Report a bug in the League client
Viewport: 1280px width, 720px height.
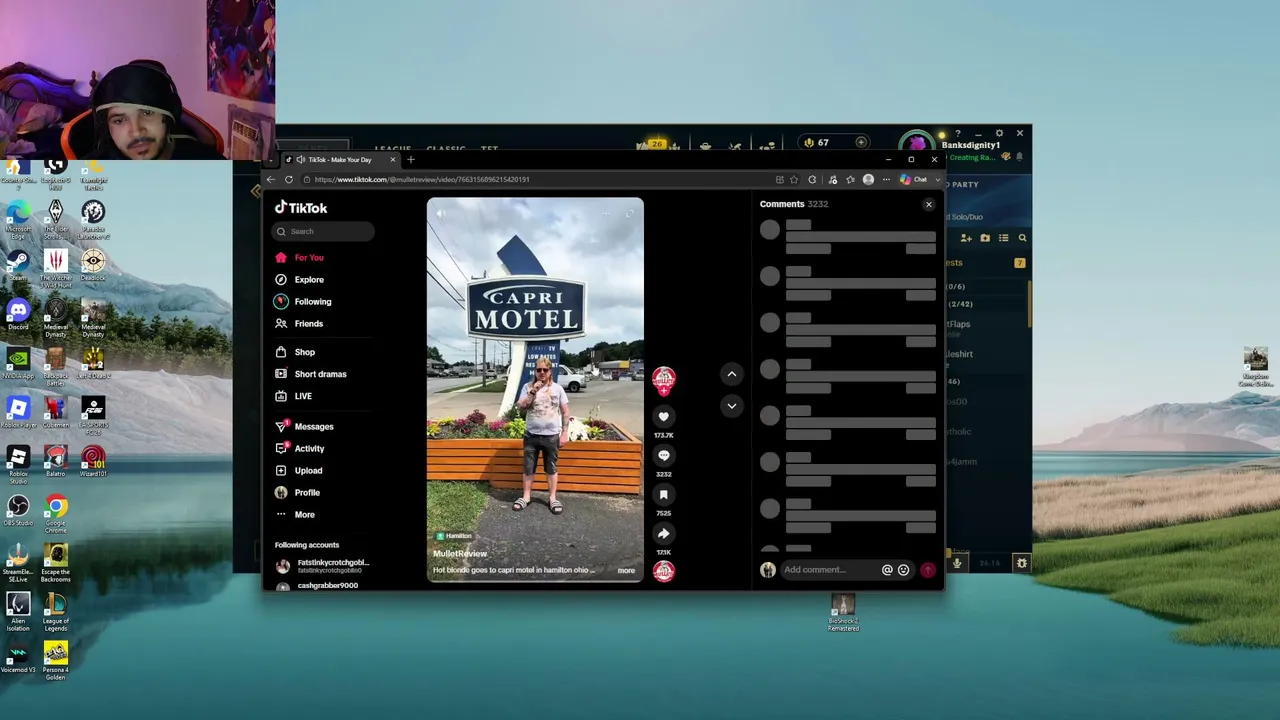pyautogui.click(x=1022, y=564)
